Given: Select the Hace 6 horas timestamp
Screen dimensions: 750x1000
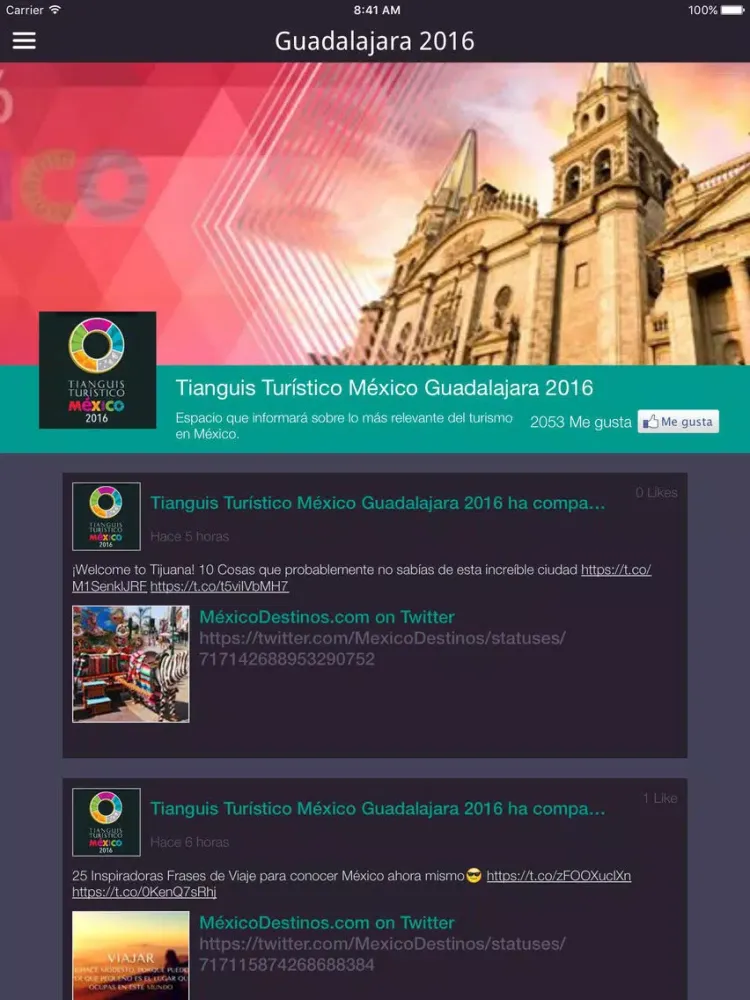Looking at the screenshot, I should [189, 842].
